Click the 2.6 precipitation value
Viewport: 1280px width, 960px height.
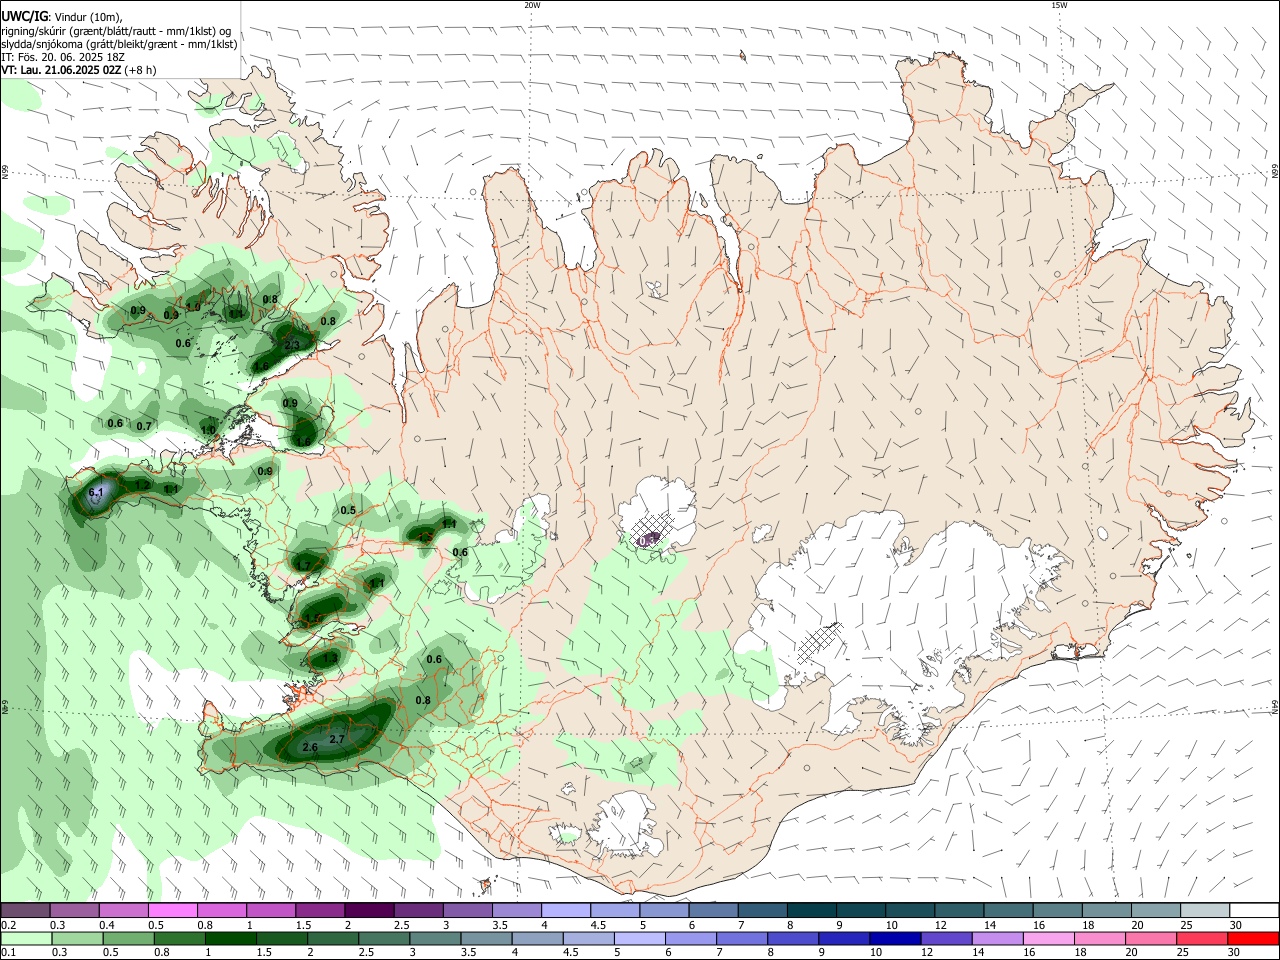[310, 747]
